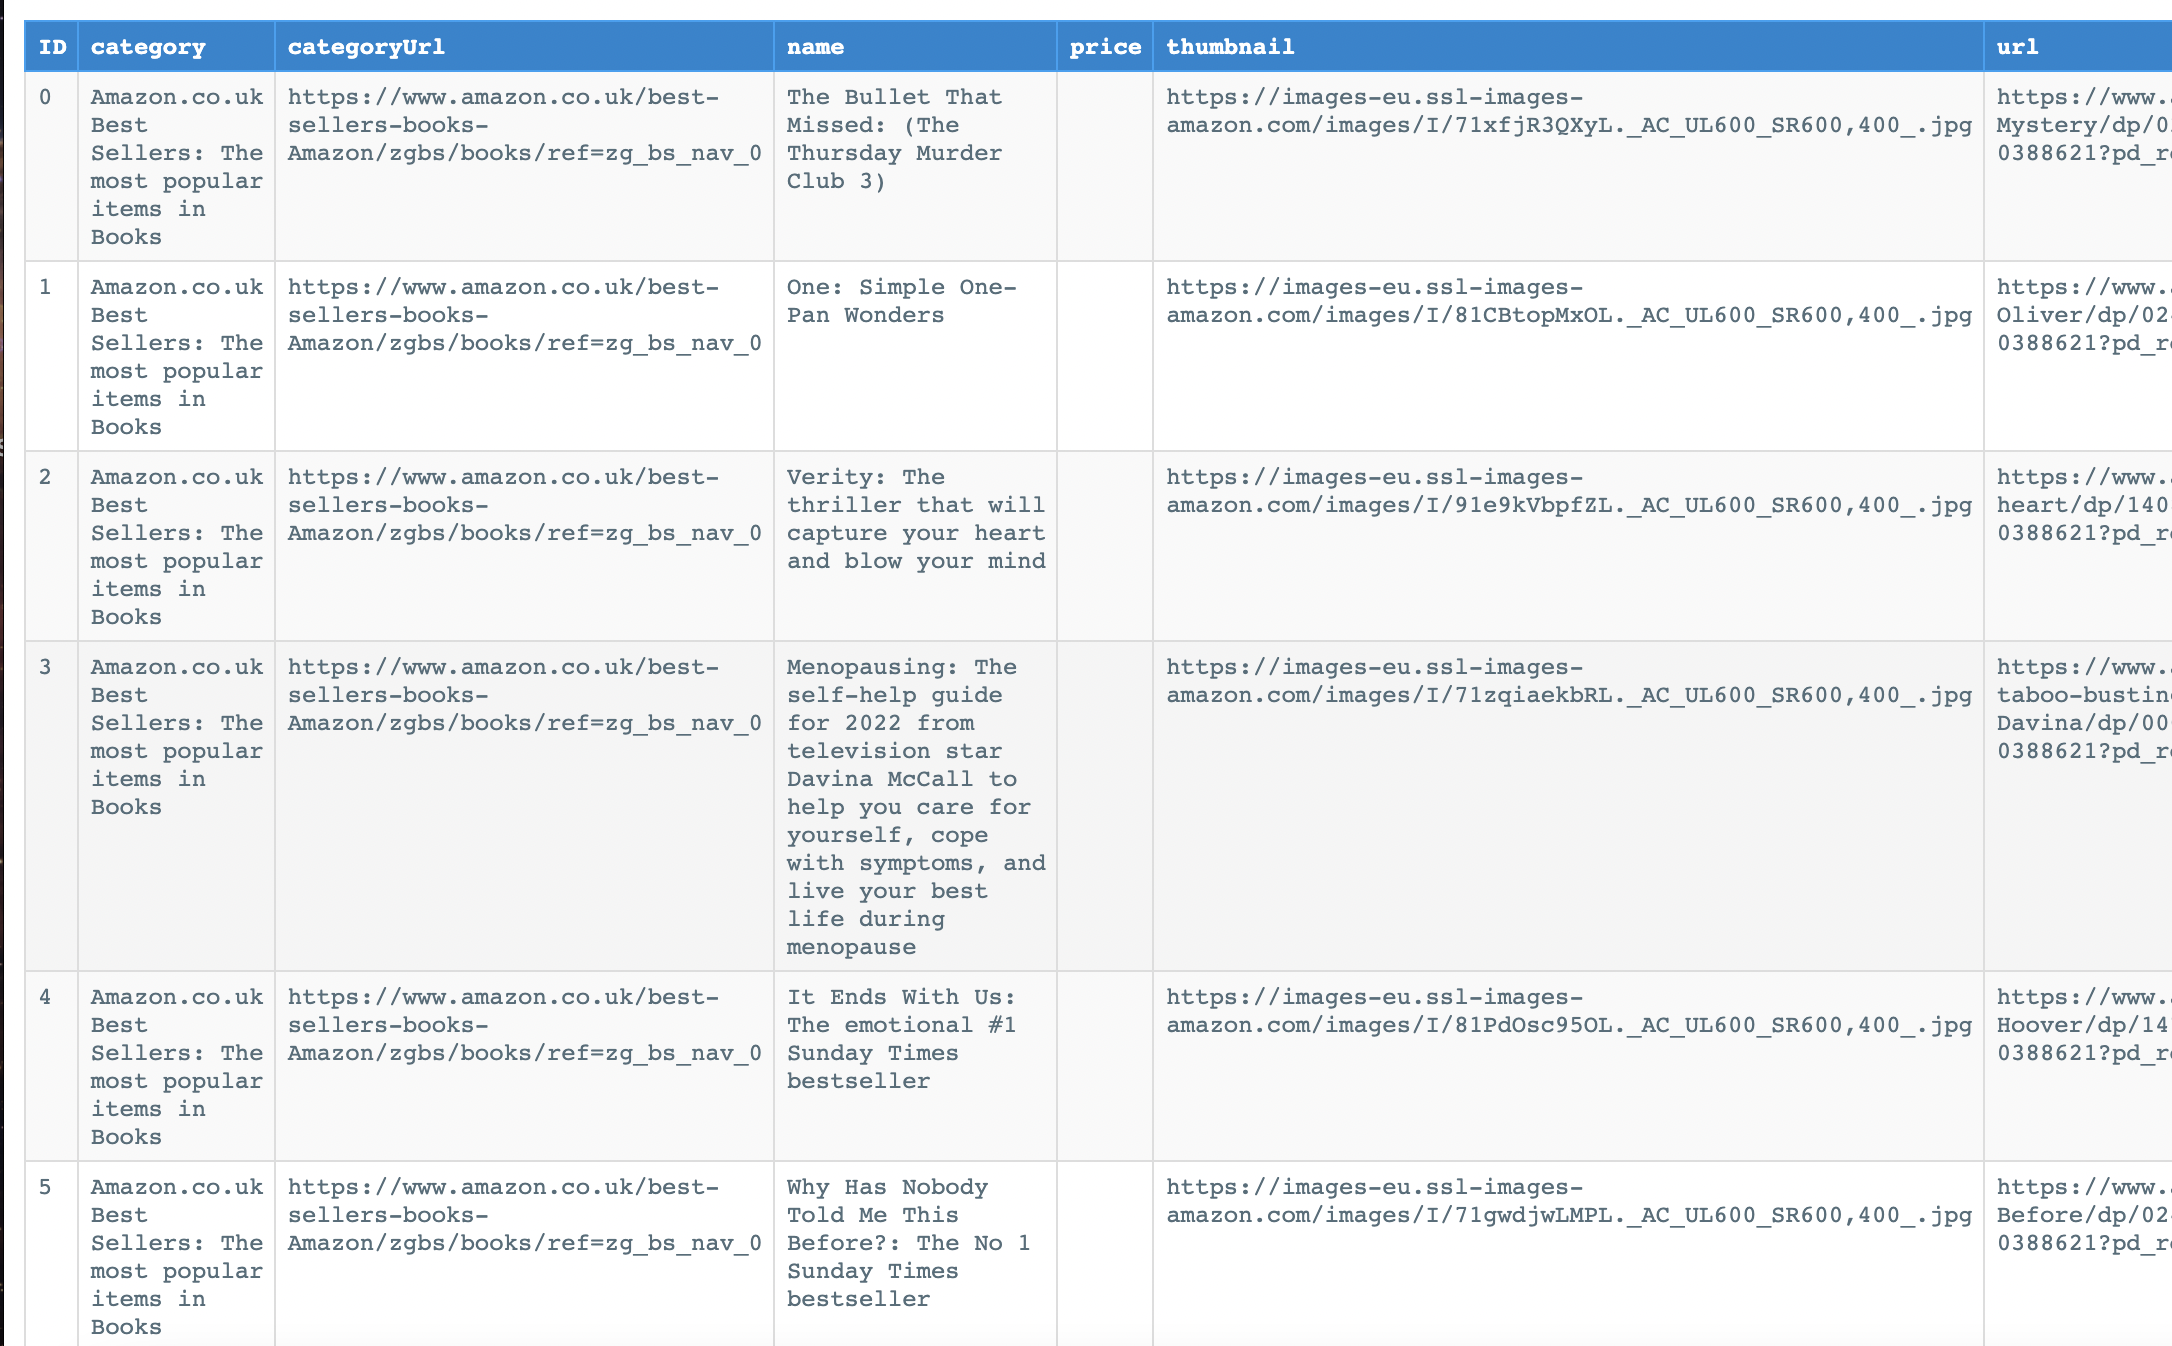
Task: Select the ID cell with value 1
Action: (x=52, y=356)
